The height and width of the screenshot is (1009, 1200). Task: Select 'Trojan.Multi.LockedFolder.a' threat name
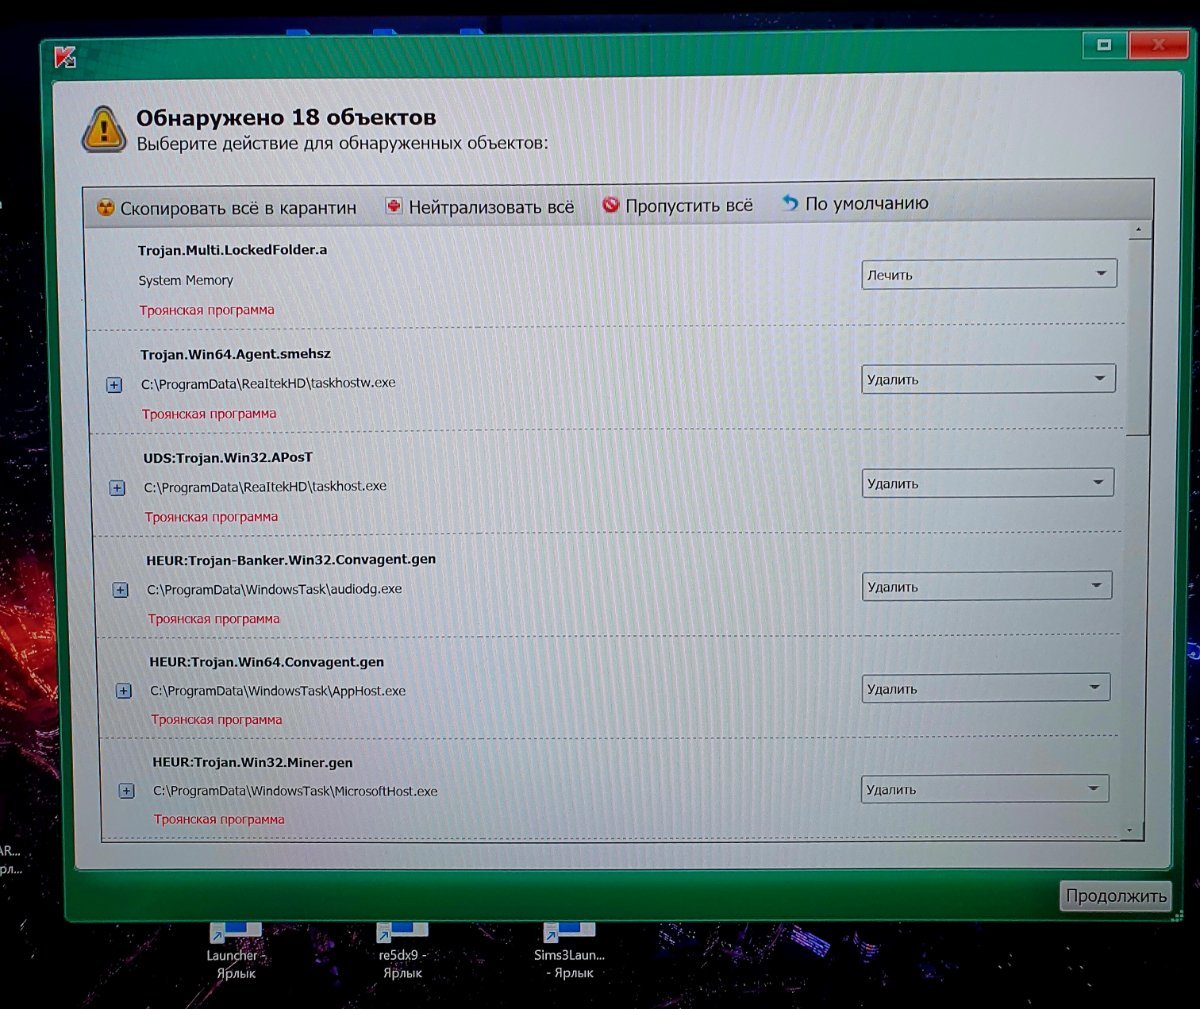point(233,250)
